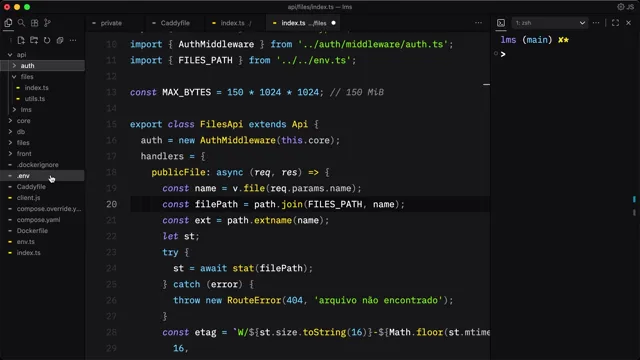Open terminal panel more actions ellipsis

[596, 23]
